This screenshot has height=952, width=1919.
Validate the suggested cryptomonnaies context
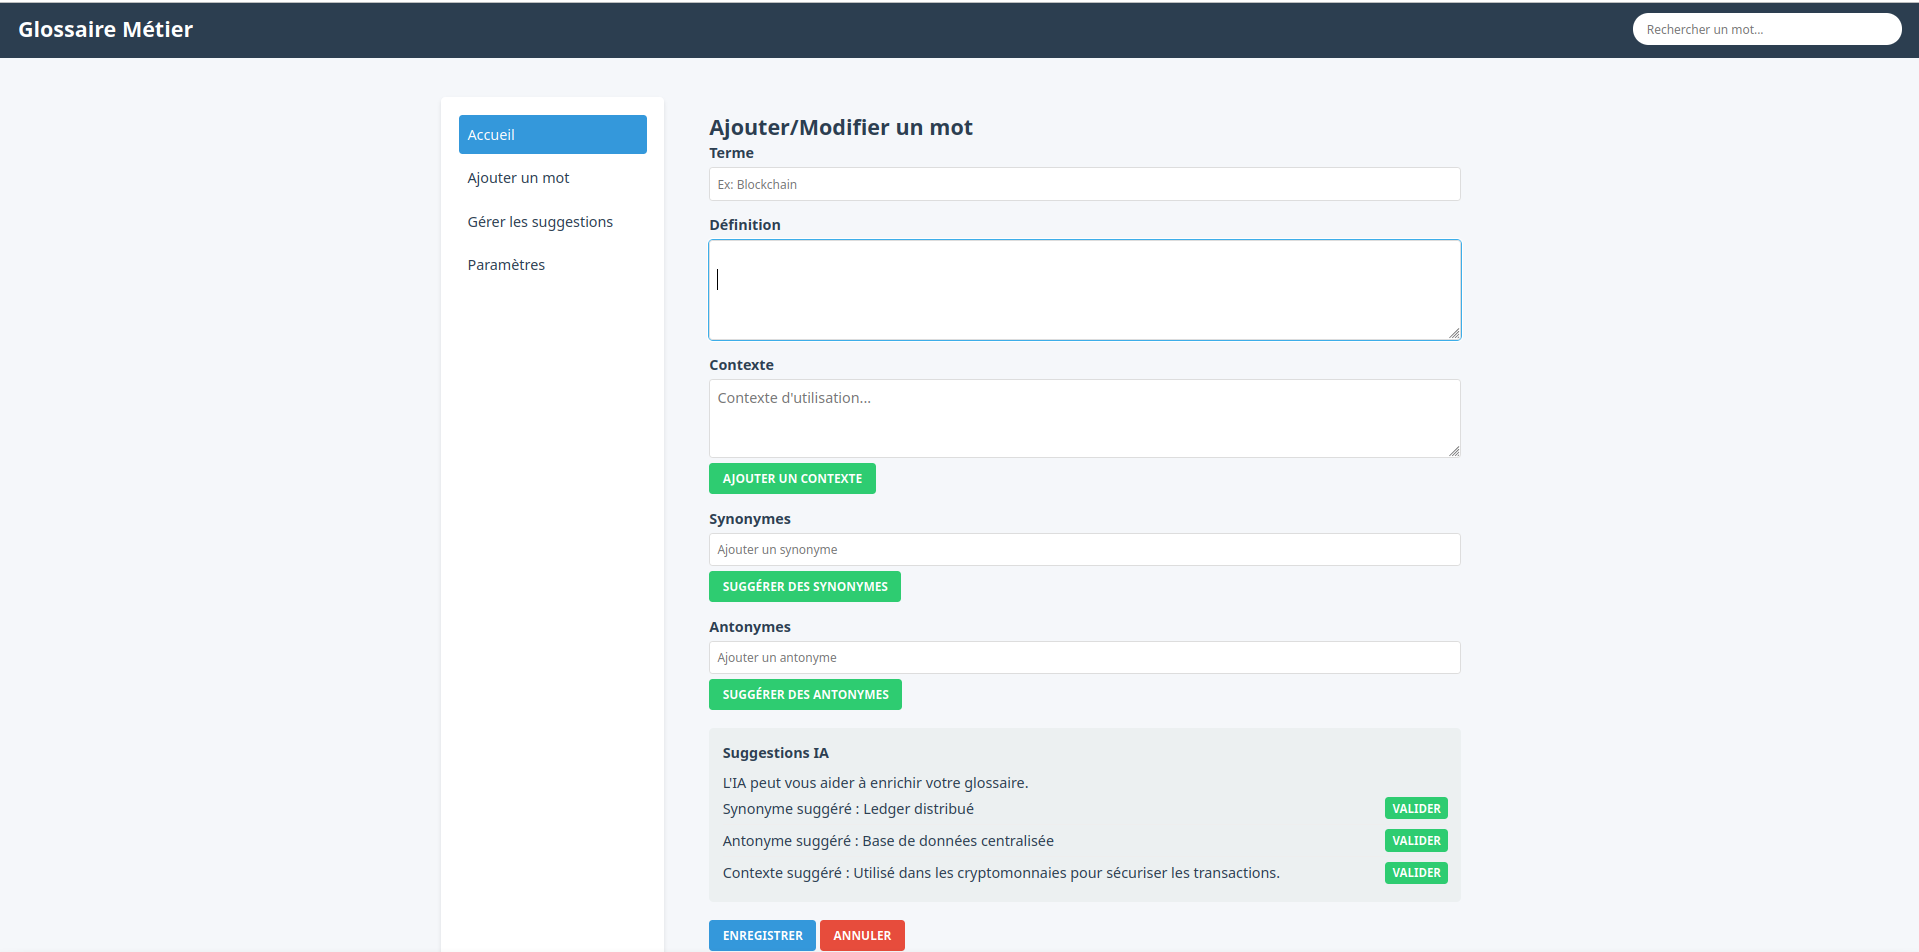[x=1416, y=873]
